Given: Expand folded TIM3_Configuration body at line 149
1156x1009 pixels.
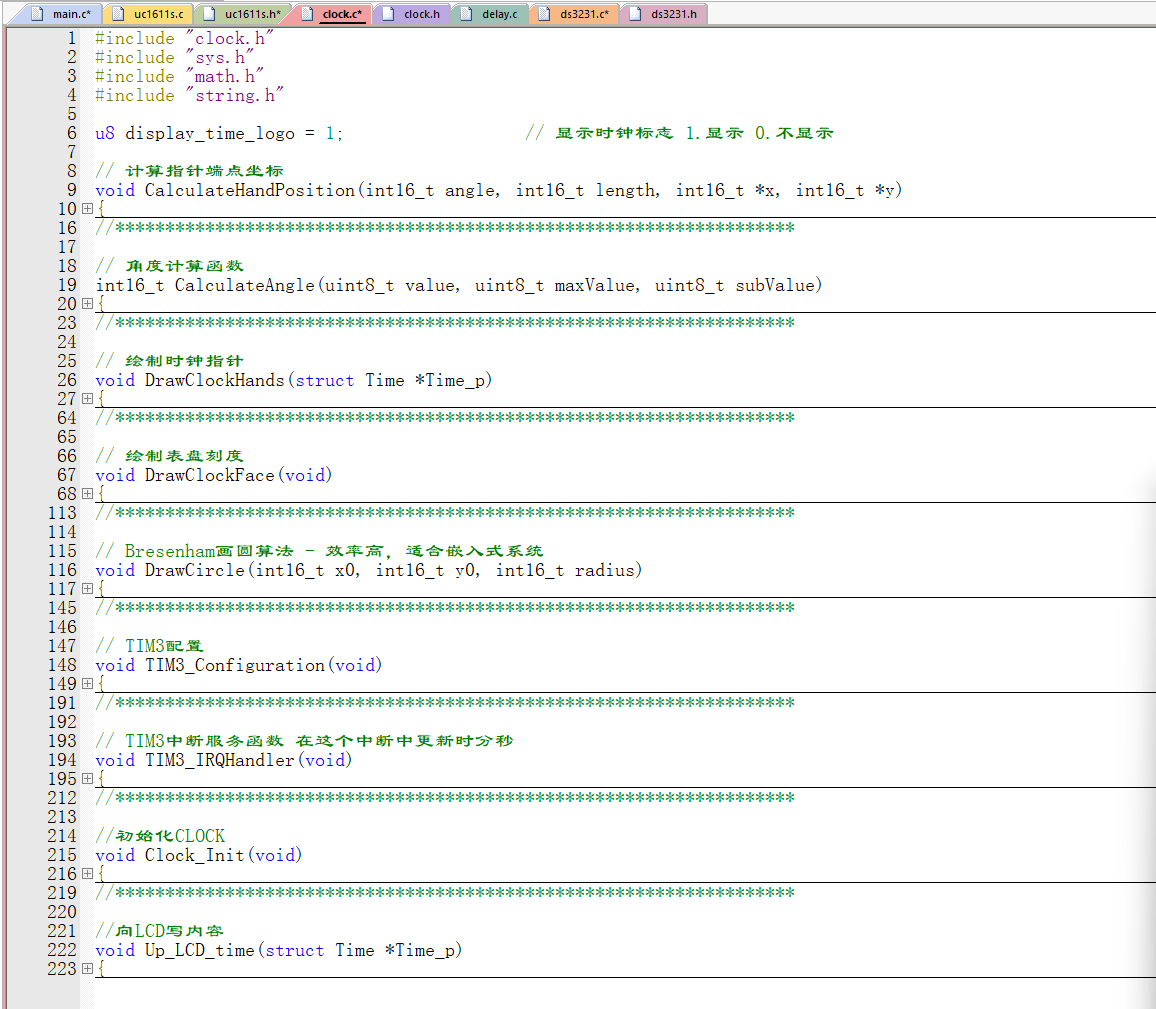Looking at the screenshot, I should tap(87, 684).
